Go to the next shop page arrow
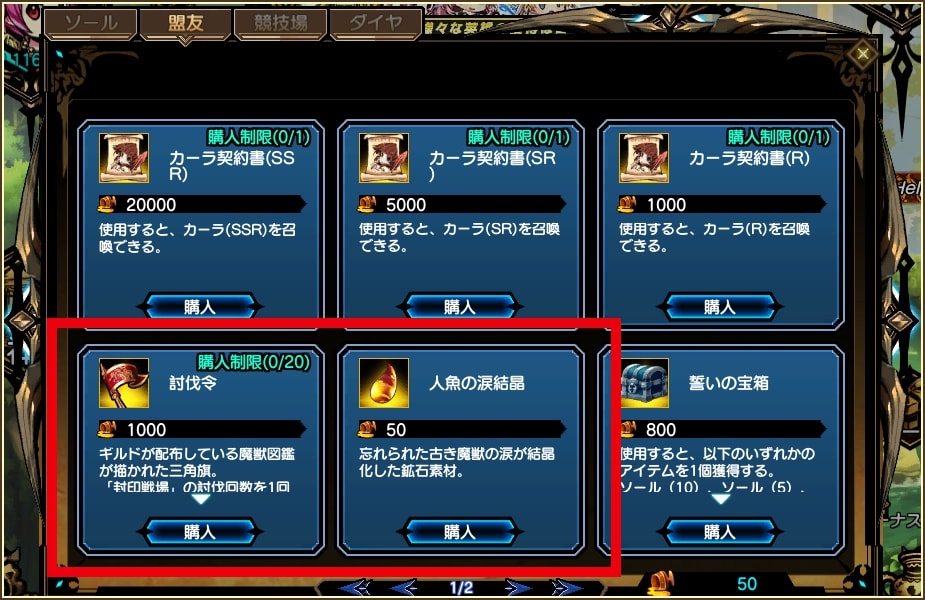Screen dimensions: 925x600 pyautogui.click(x=517, y=588)
